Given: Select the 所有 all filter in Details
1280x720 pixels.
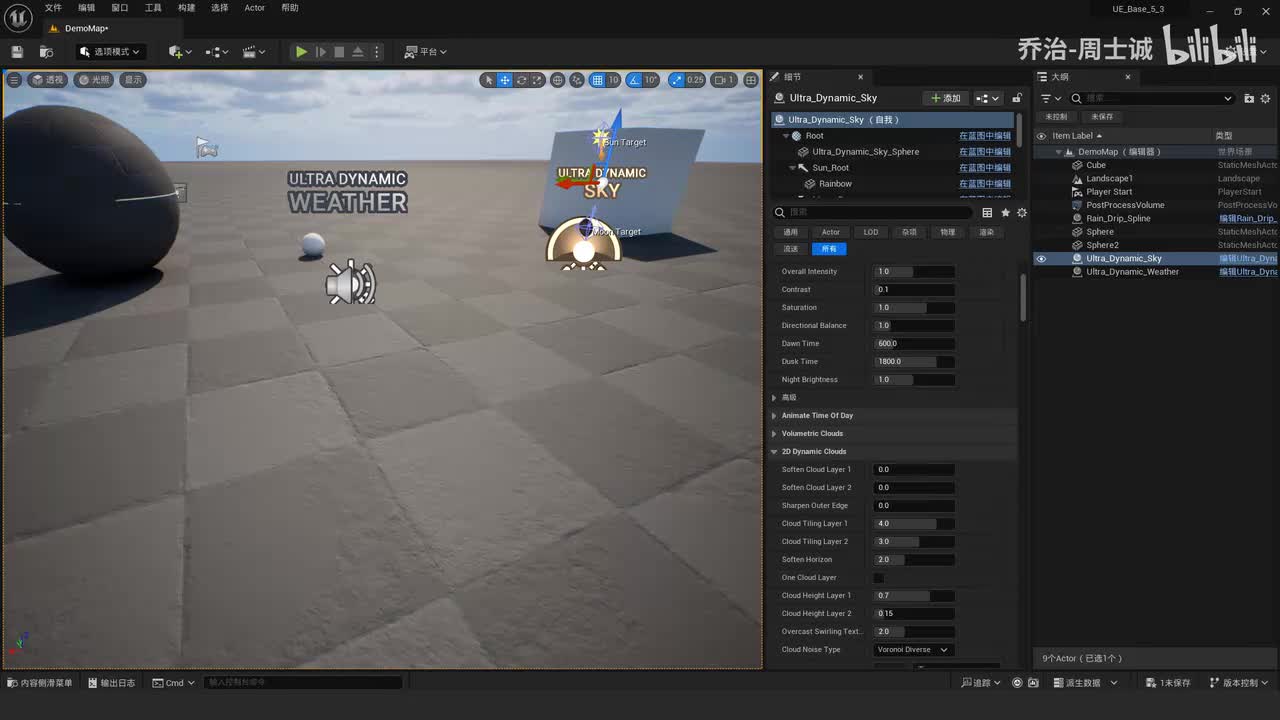Looking at the screenshot, I should coord(829,249).
